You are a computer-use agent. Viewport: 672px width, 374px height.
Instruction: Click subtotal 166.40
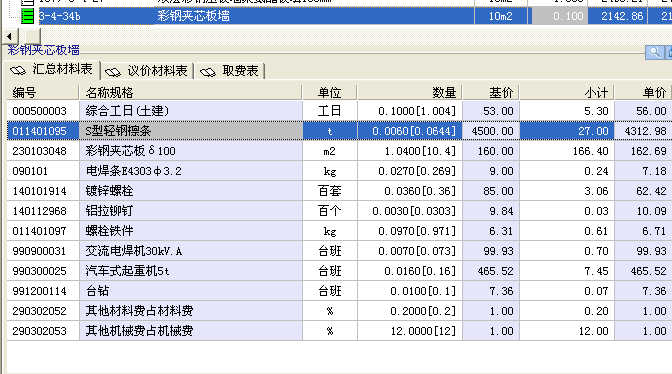pyautogui.click(x=567, y=151)
